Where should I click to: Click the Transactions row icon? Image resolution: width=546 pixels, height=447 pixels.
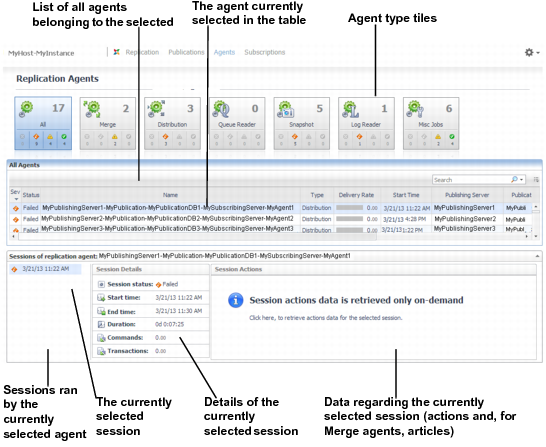click(101, 351)
